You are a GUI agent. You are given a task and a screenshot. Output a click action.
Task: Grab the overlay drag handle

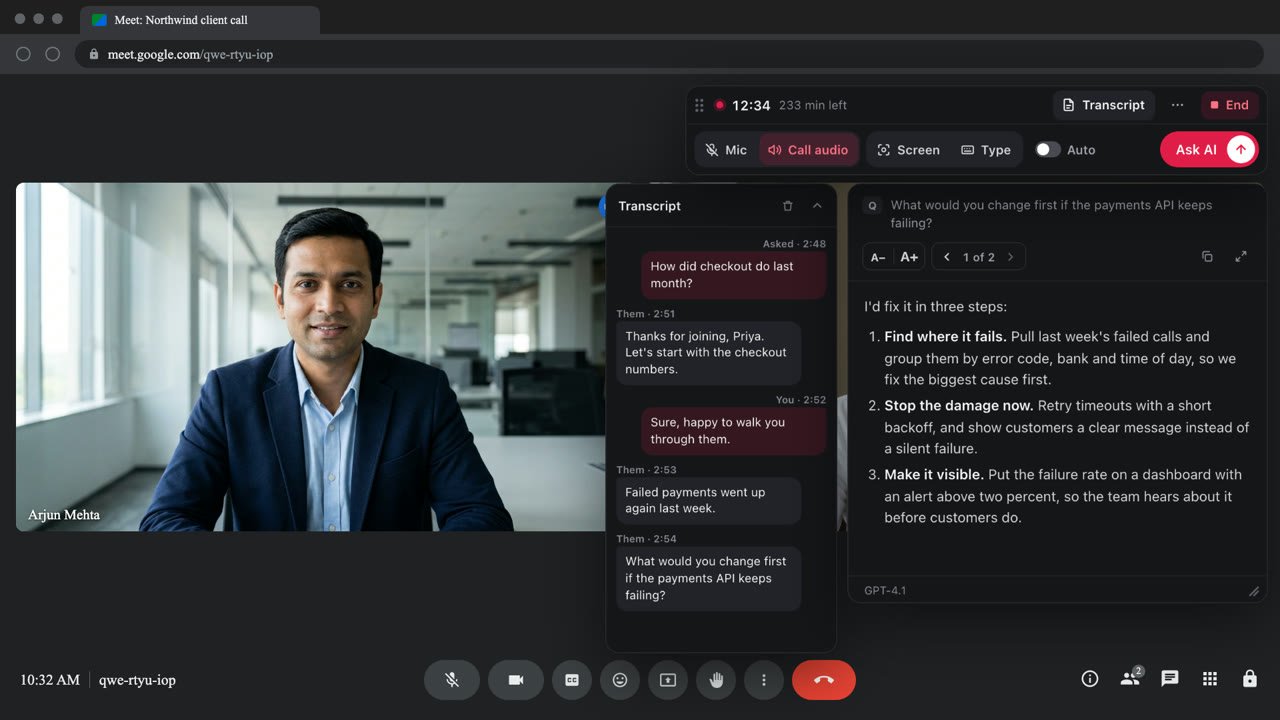pos(699,105)
